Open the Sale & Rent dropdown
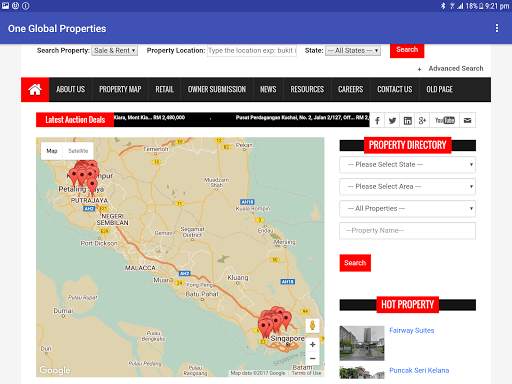The width and height of the screenshot is (512, 384). 114,51
